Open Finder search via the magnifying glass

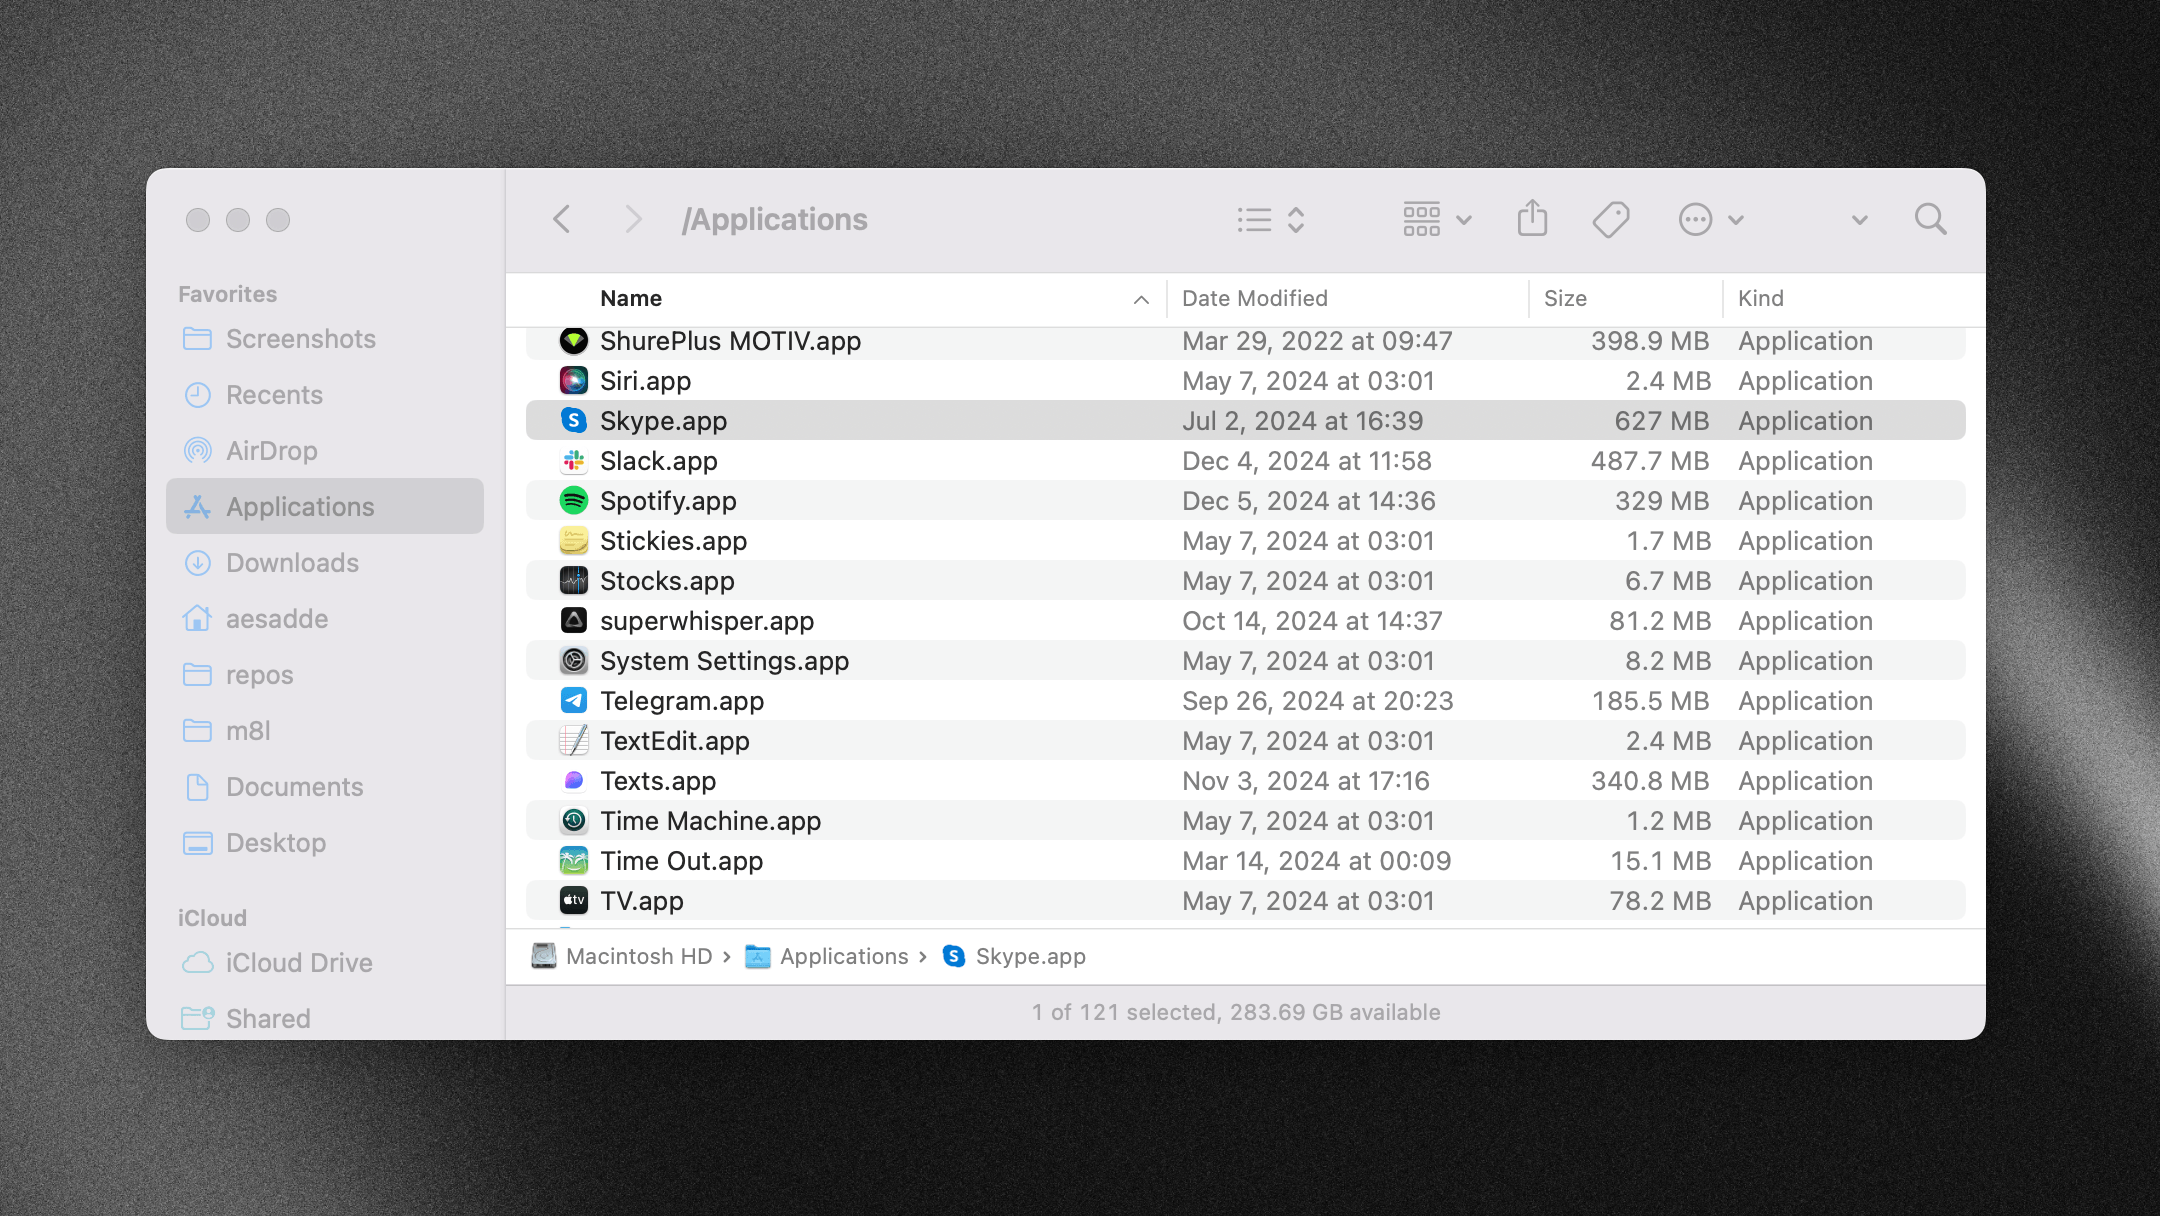pos(1930,219)
